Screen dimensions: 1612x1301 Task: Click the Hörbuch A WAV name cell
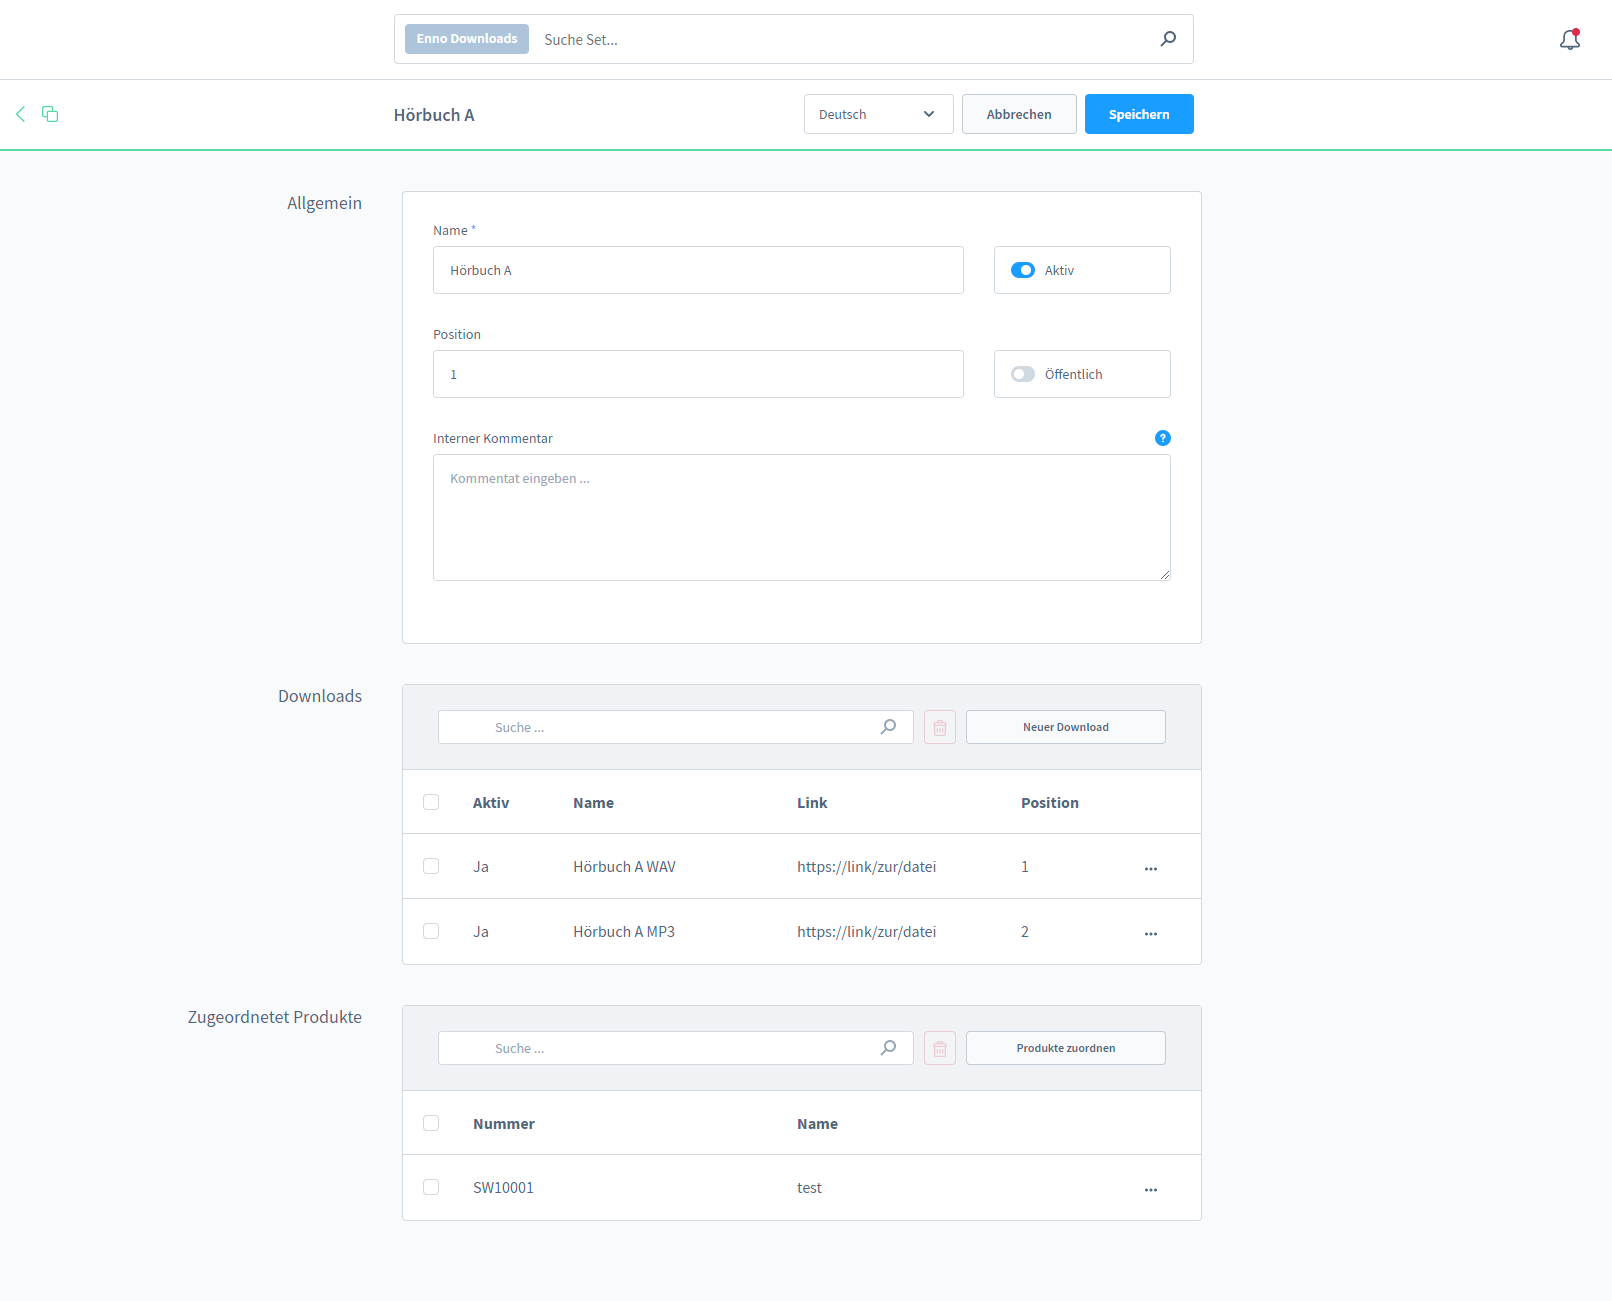point(624,867)
